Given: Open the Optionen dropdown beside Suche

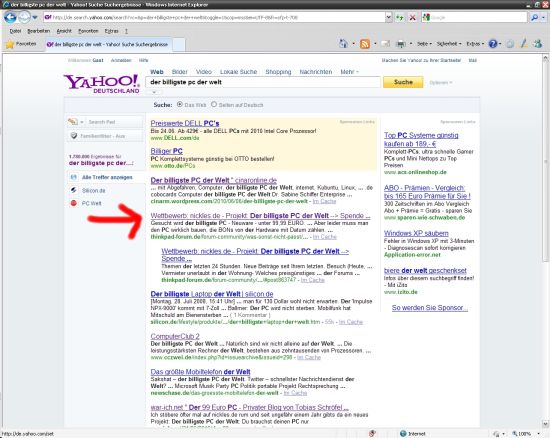Looking at the screenshot, I should tap(441, 83).
